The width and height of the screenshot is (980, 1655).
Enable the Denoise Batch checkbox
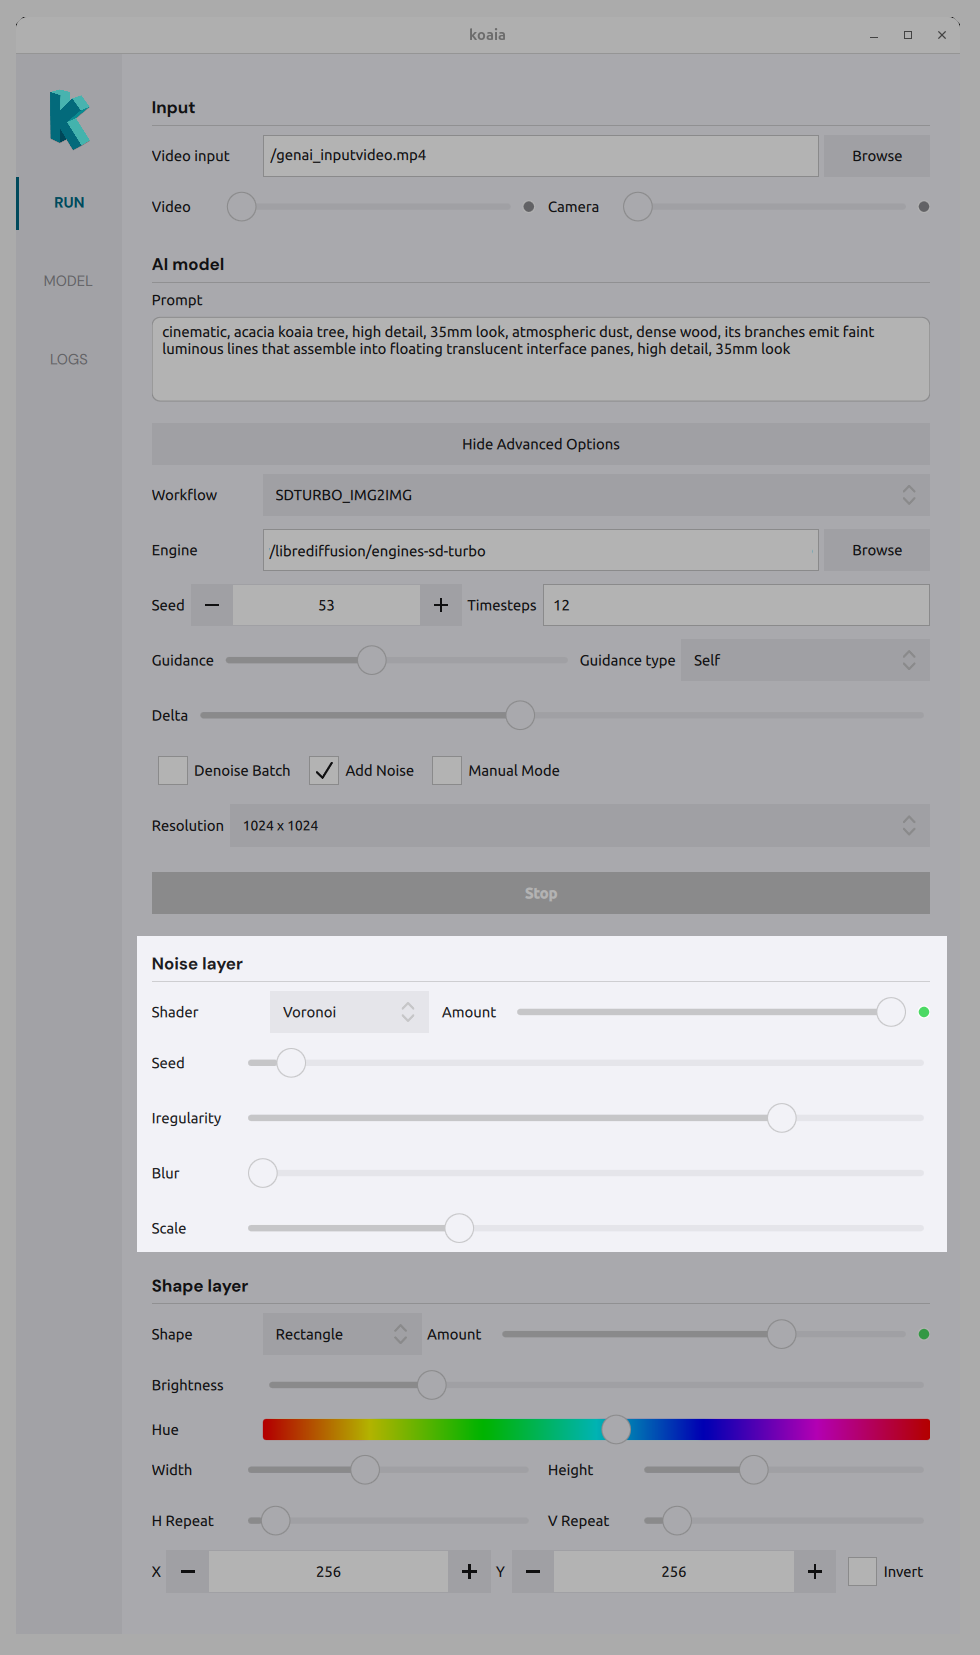(173, 770)
